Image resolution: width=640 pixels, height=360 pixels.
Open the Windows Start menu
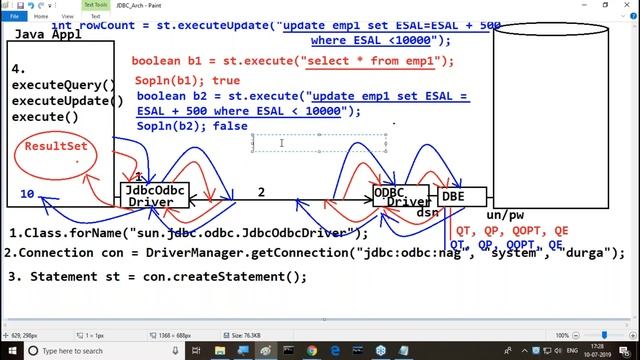[12, 351]
